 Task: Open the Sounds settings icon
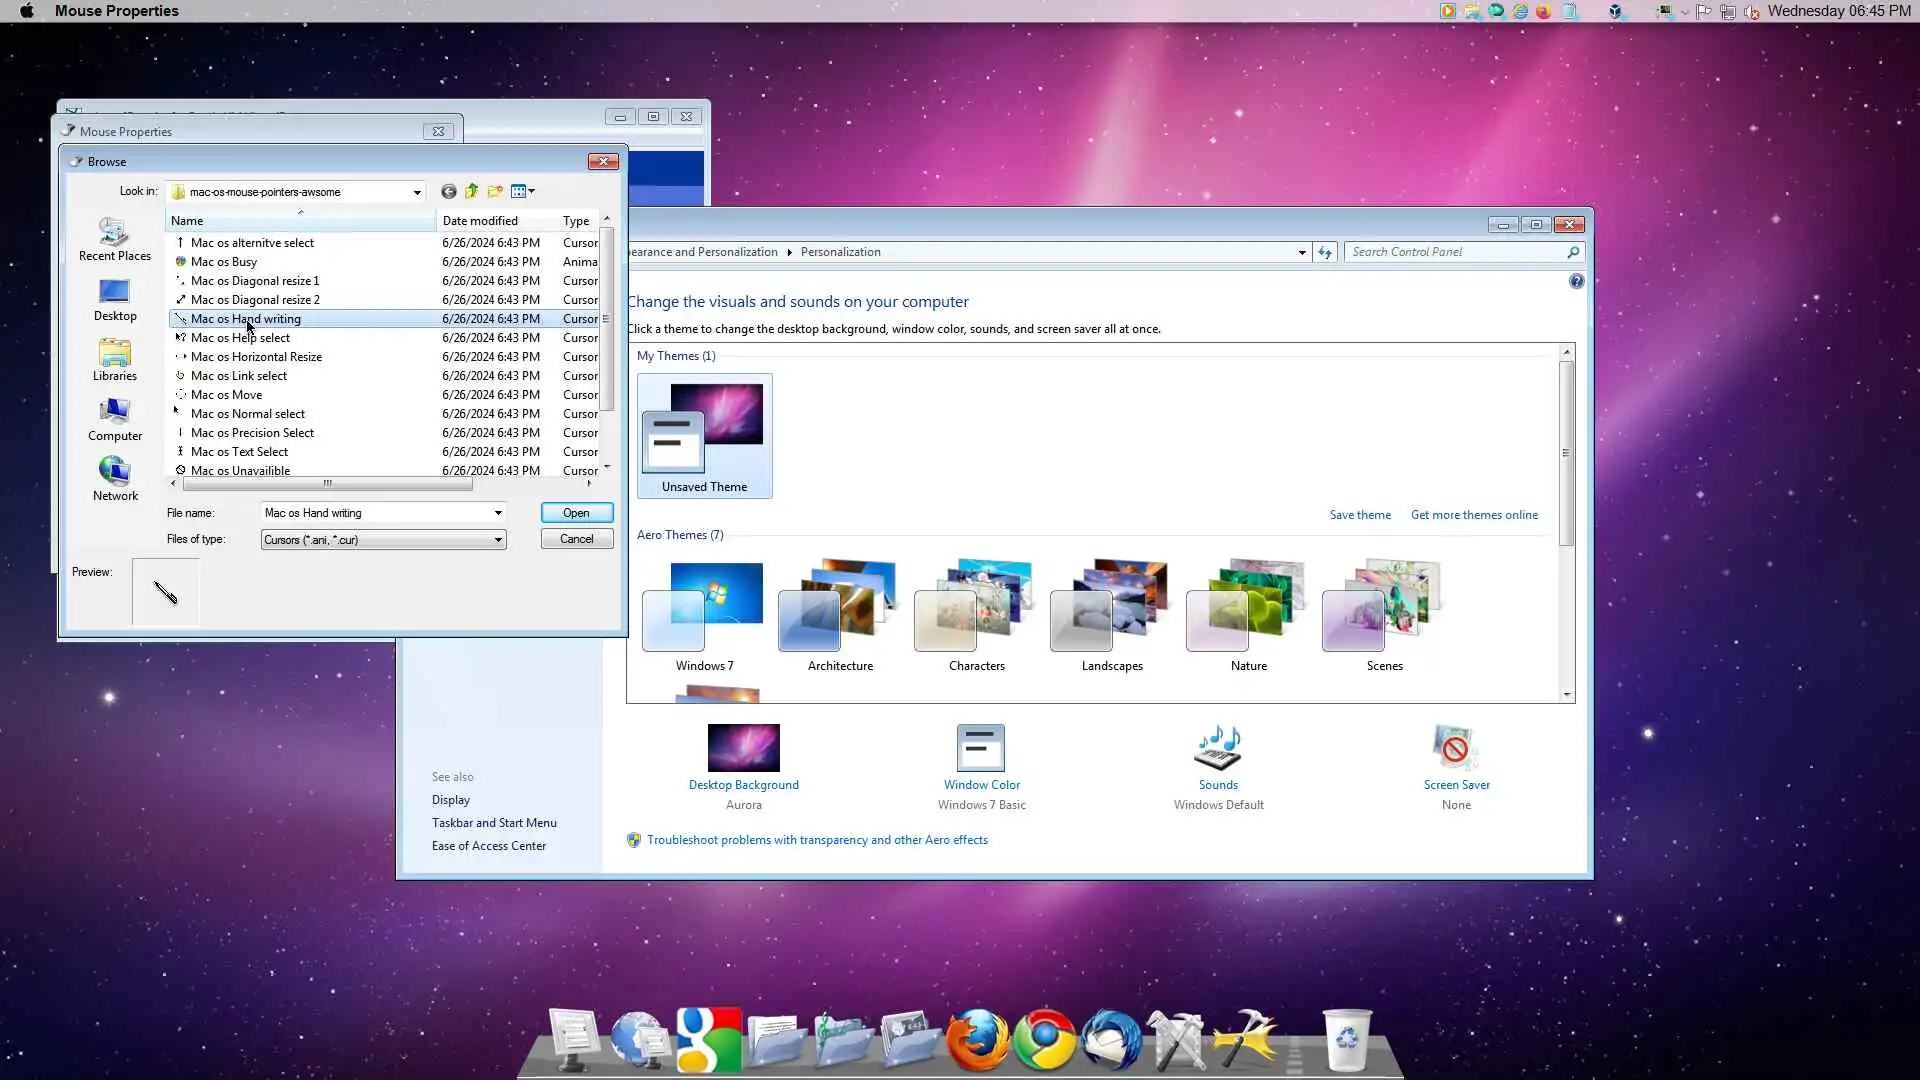(x=1218, y=750)
